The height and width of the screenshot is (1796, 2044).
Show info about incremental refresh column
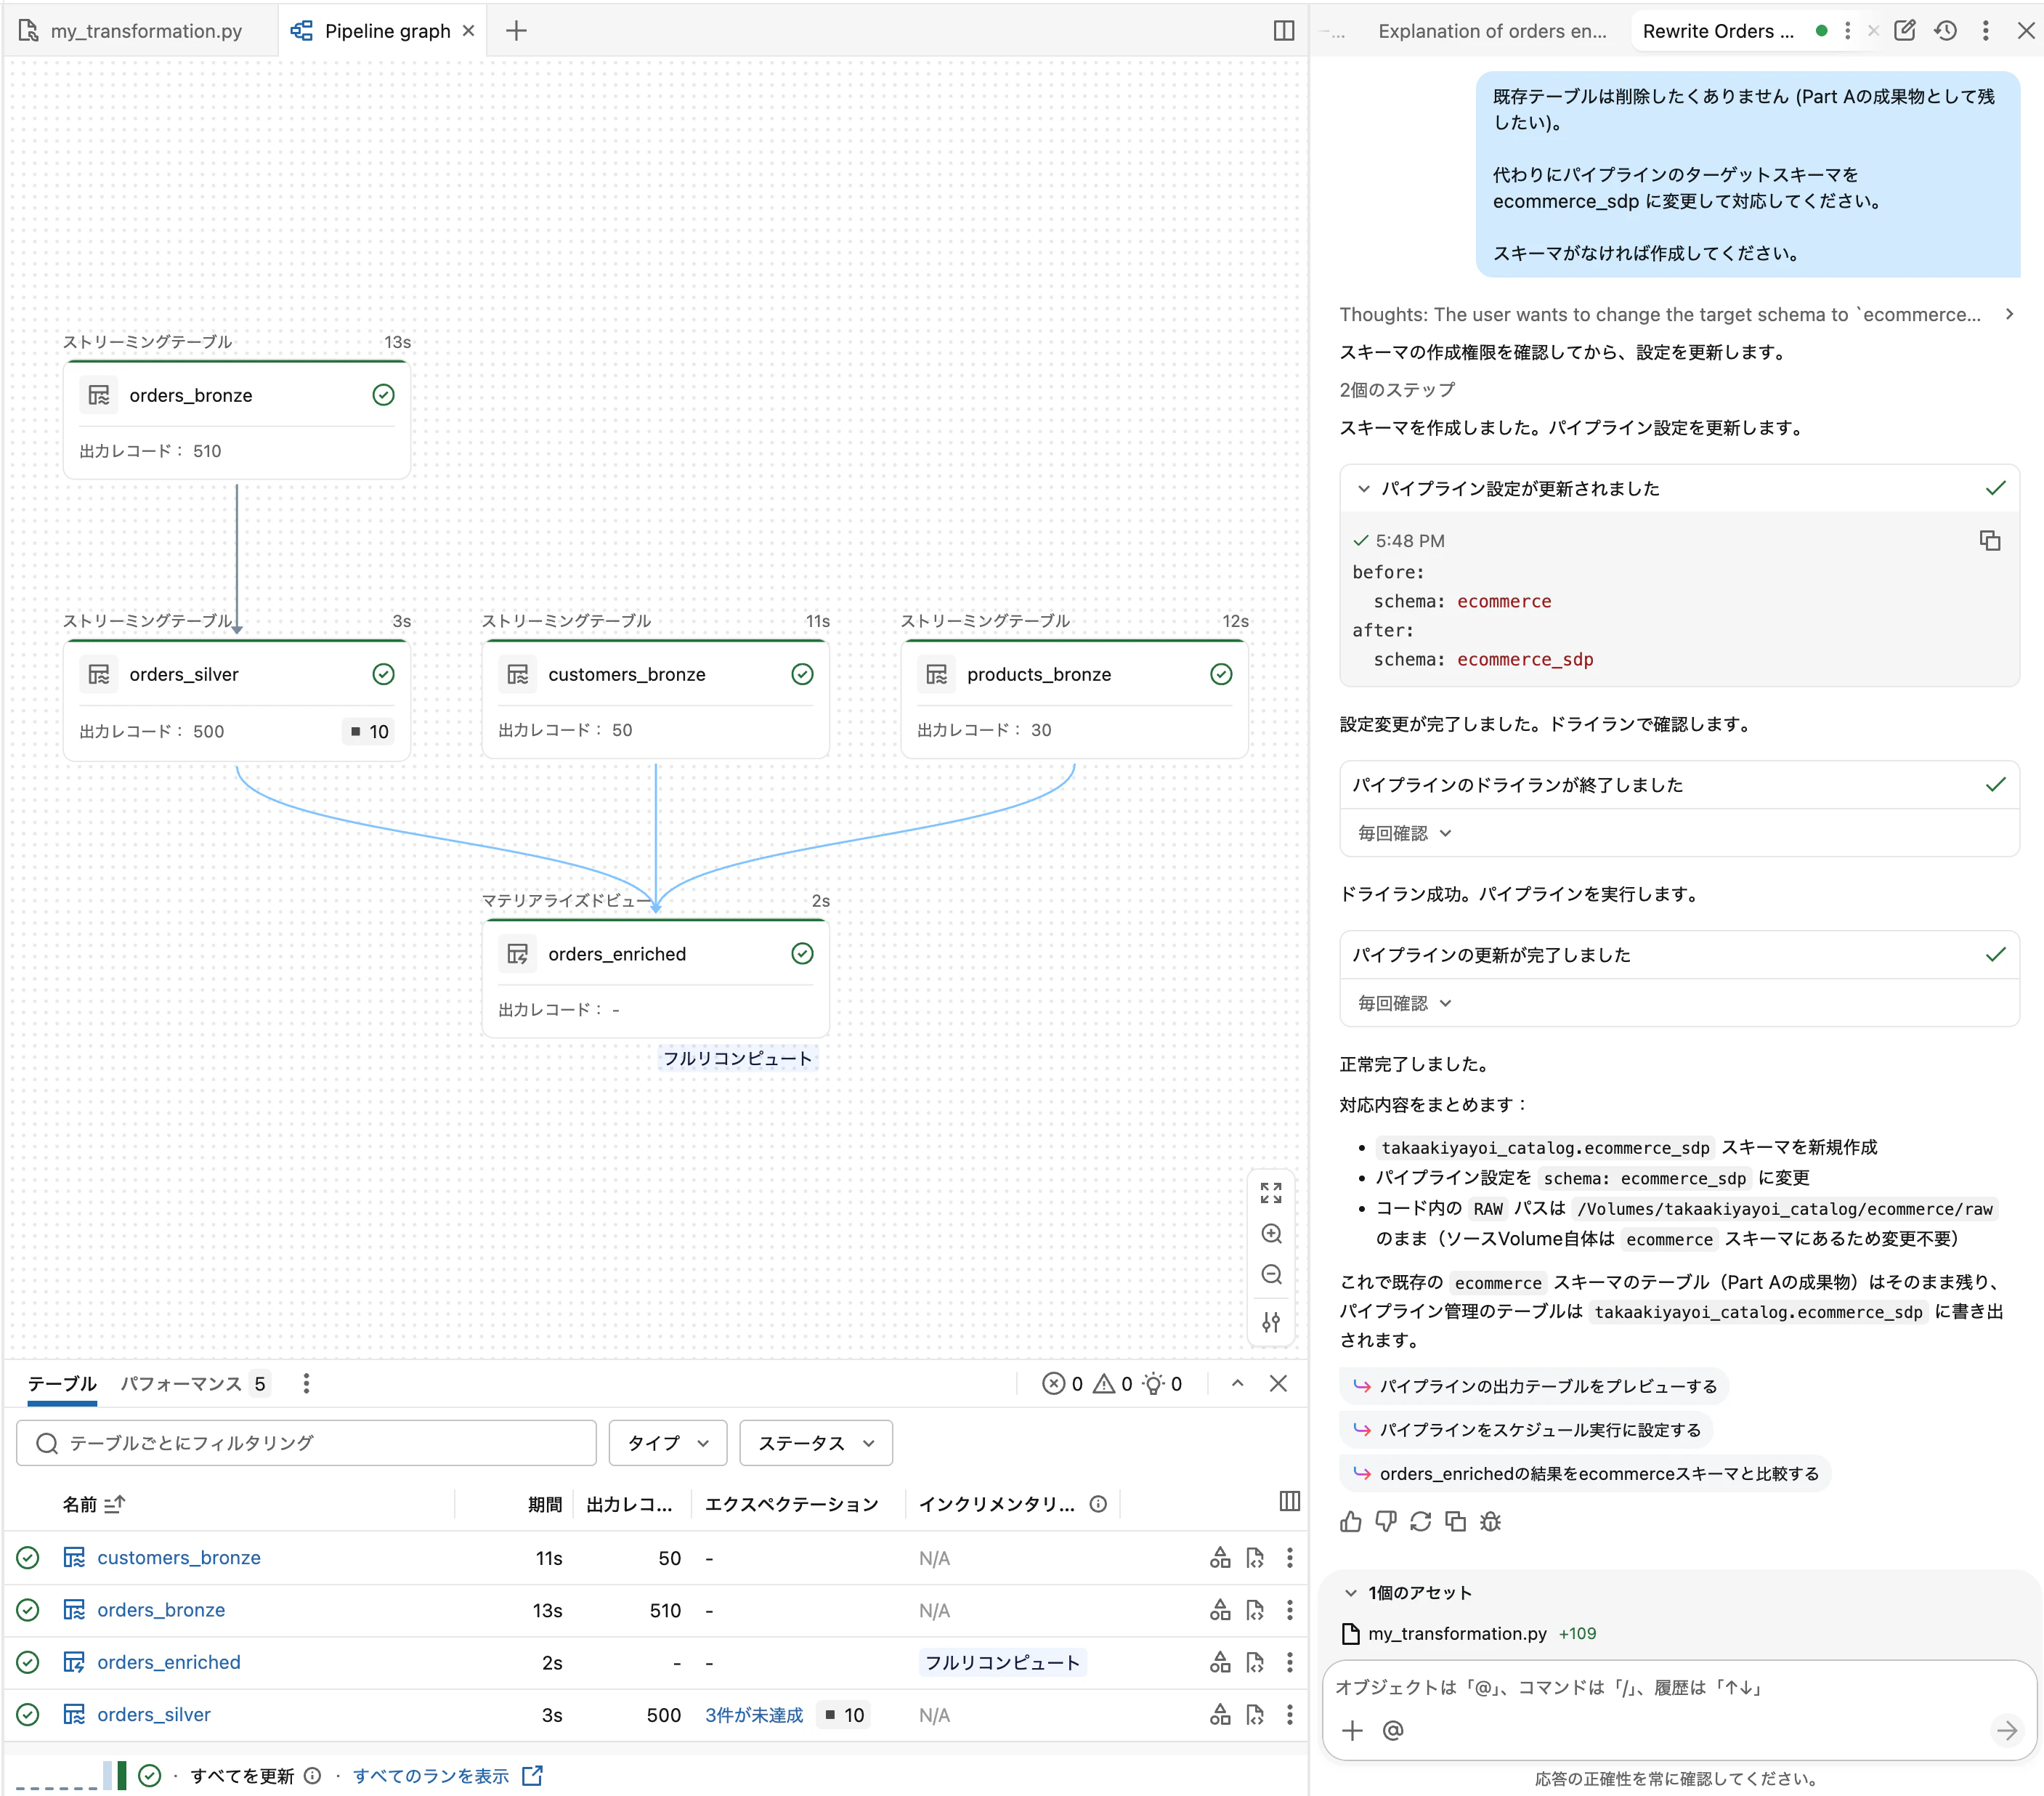point(1098,1504)
